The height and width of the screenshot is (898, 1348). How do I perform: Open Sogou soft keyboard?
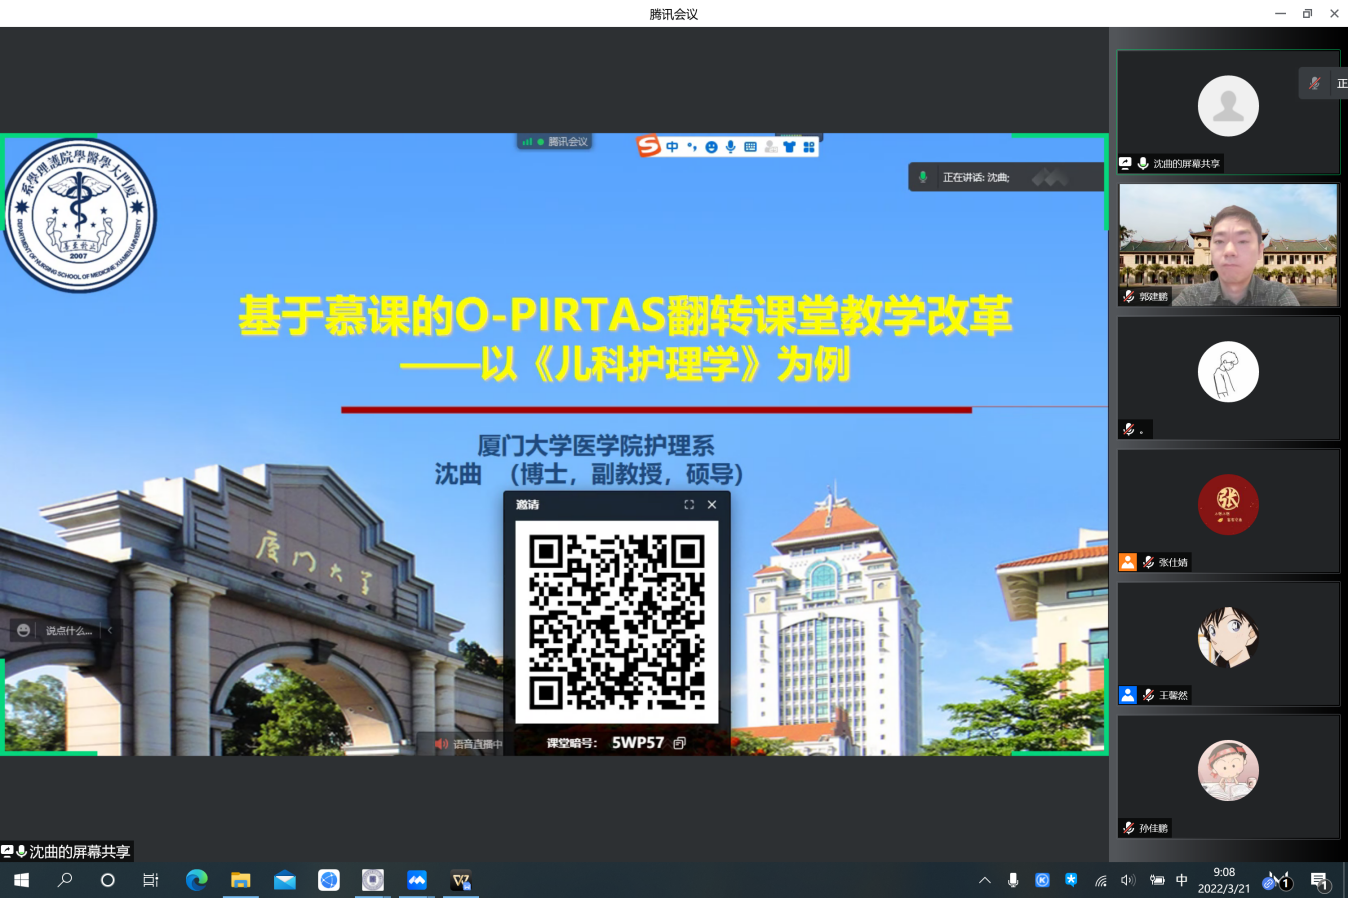[750, 147]
